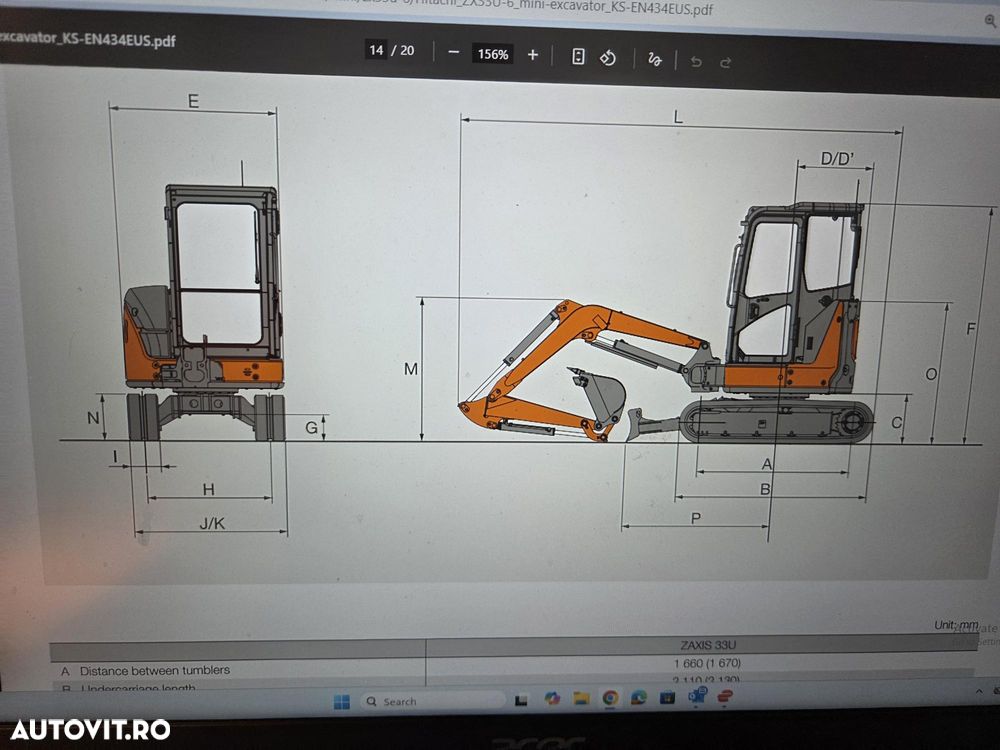Open Outlook from the taskbar
The width and height of the screenshot is (1000, 750).
(x=696, y=695)
